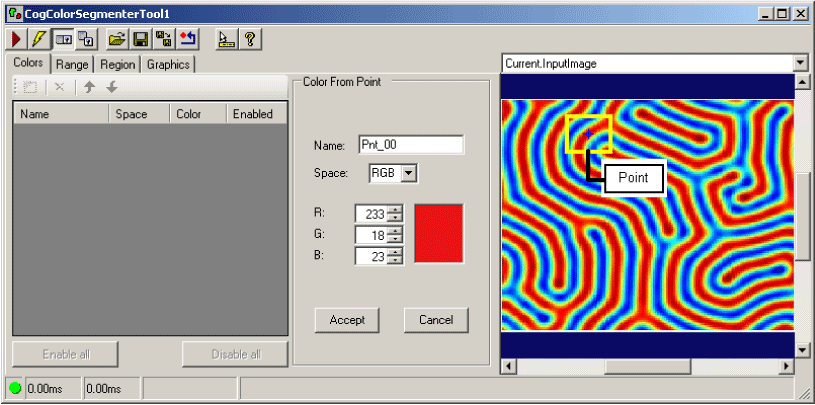Screen dimensions: 815x405
Task: Move selected color down arrow icon
Action: tap(112, 87)
